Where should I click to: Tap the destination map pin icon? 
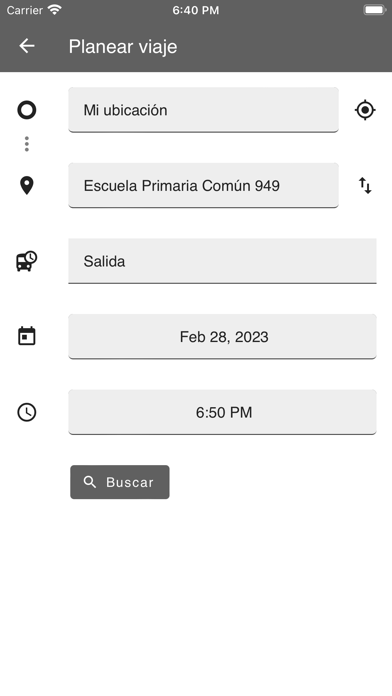(x=27, y=186)
